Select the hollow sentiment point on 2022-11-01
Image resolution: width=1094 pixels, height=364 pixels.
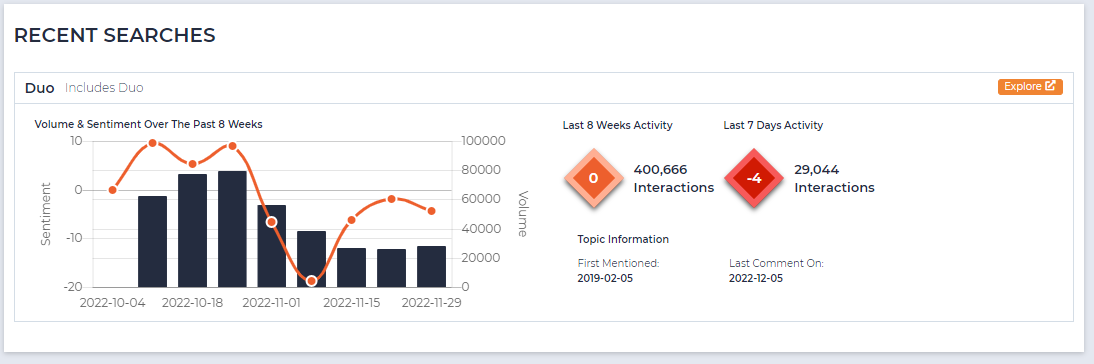coord(272,222)
